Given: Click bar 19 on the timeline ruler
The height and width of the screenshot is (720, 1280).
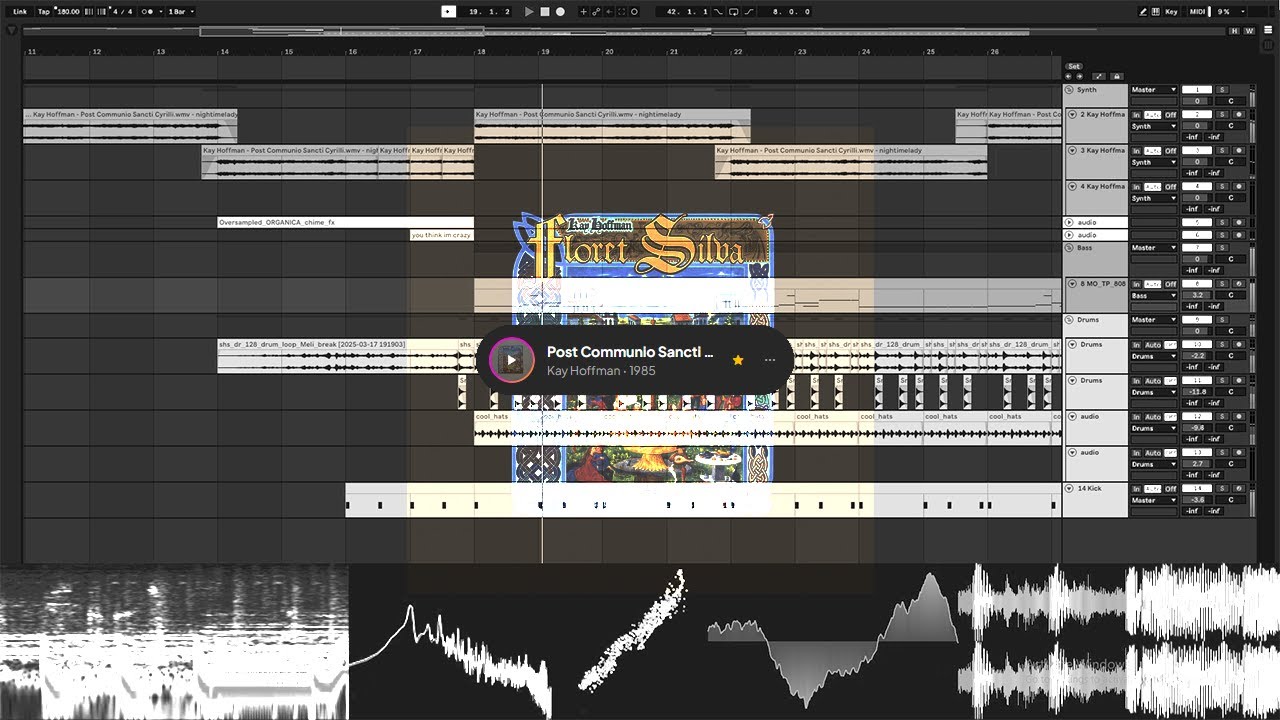Looking at the screenshot, I should tap(545, 51).
